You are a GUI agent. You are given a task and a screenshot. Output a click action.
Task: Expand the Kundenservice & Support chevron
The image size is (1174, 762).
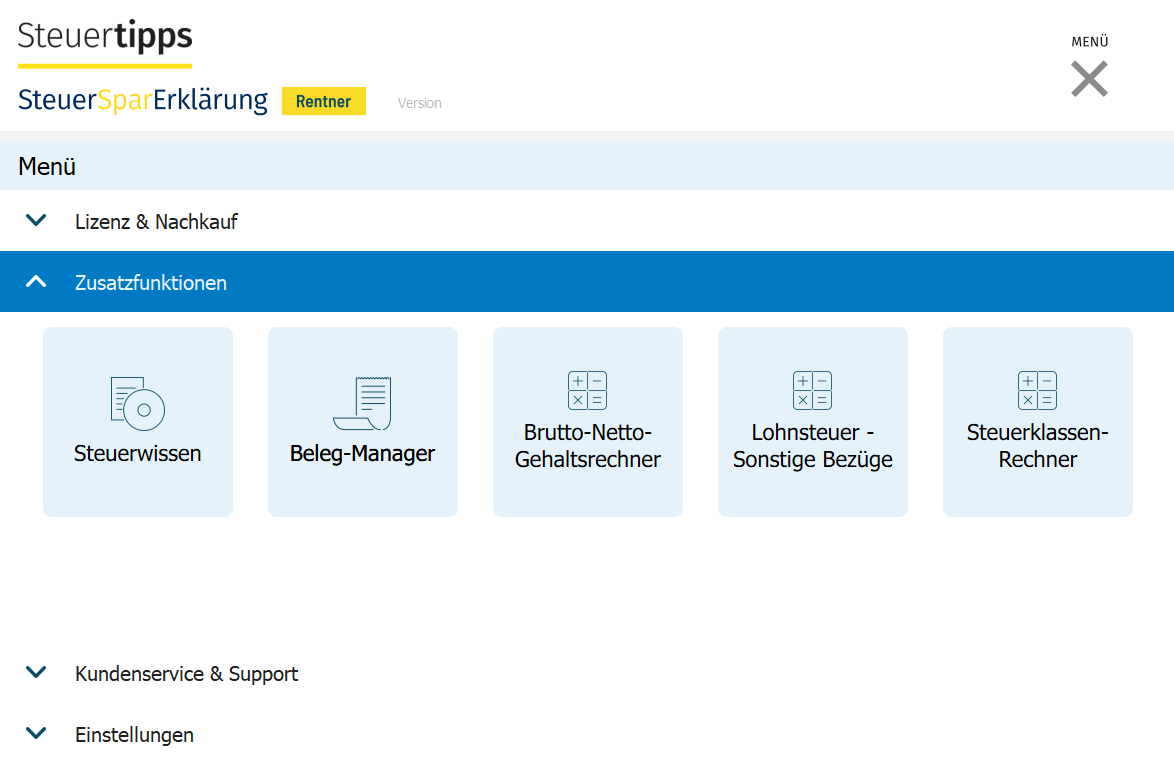point(36,673)
